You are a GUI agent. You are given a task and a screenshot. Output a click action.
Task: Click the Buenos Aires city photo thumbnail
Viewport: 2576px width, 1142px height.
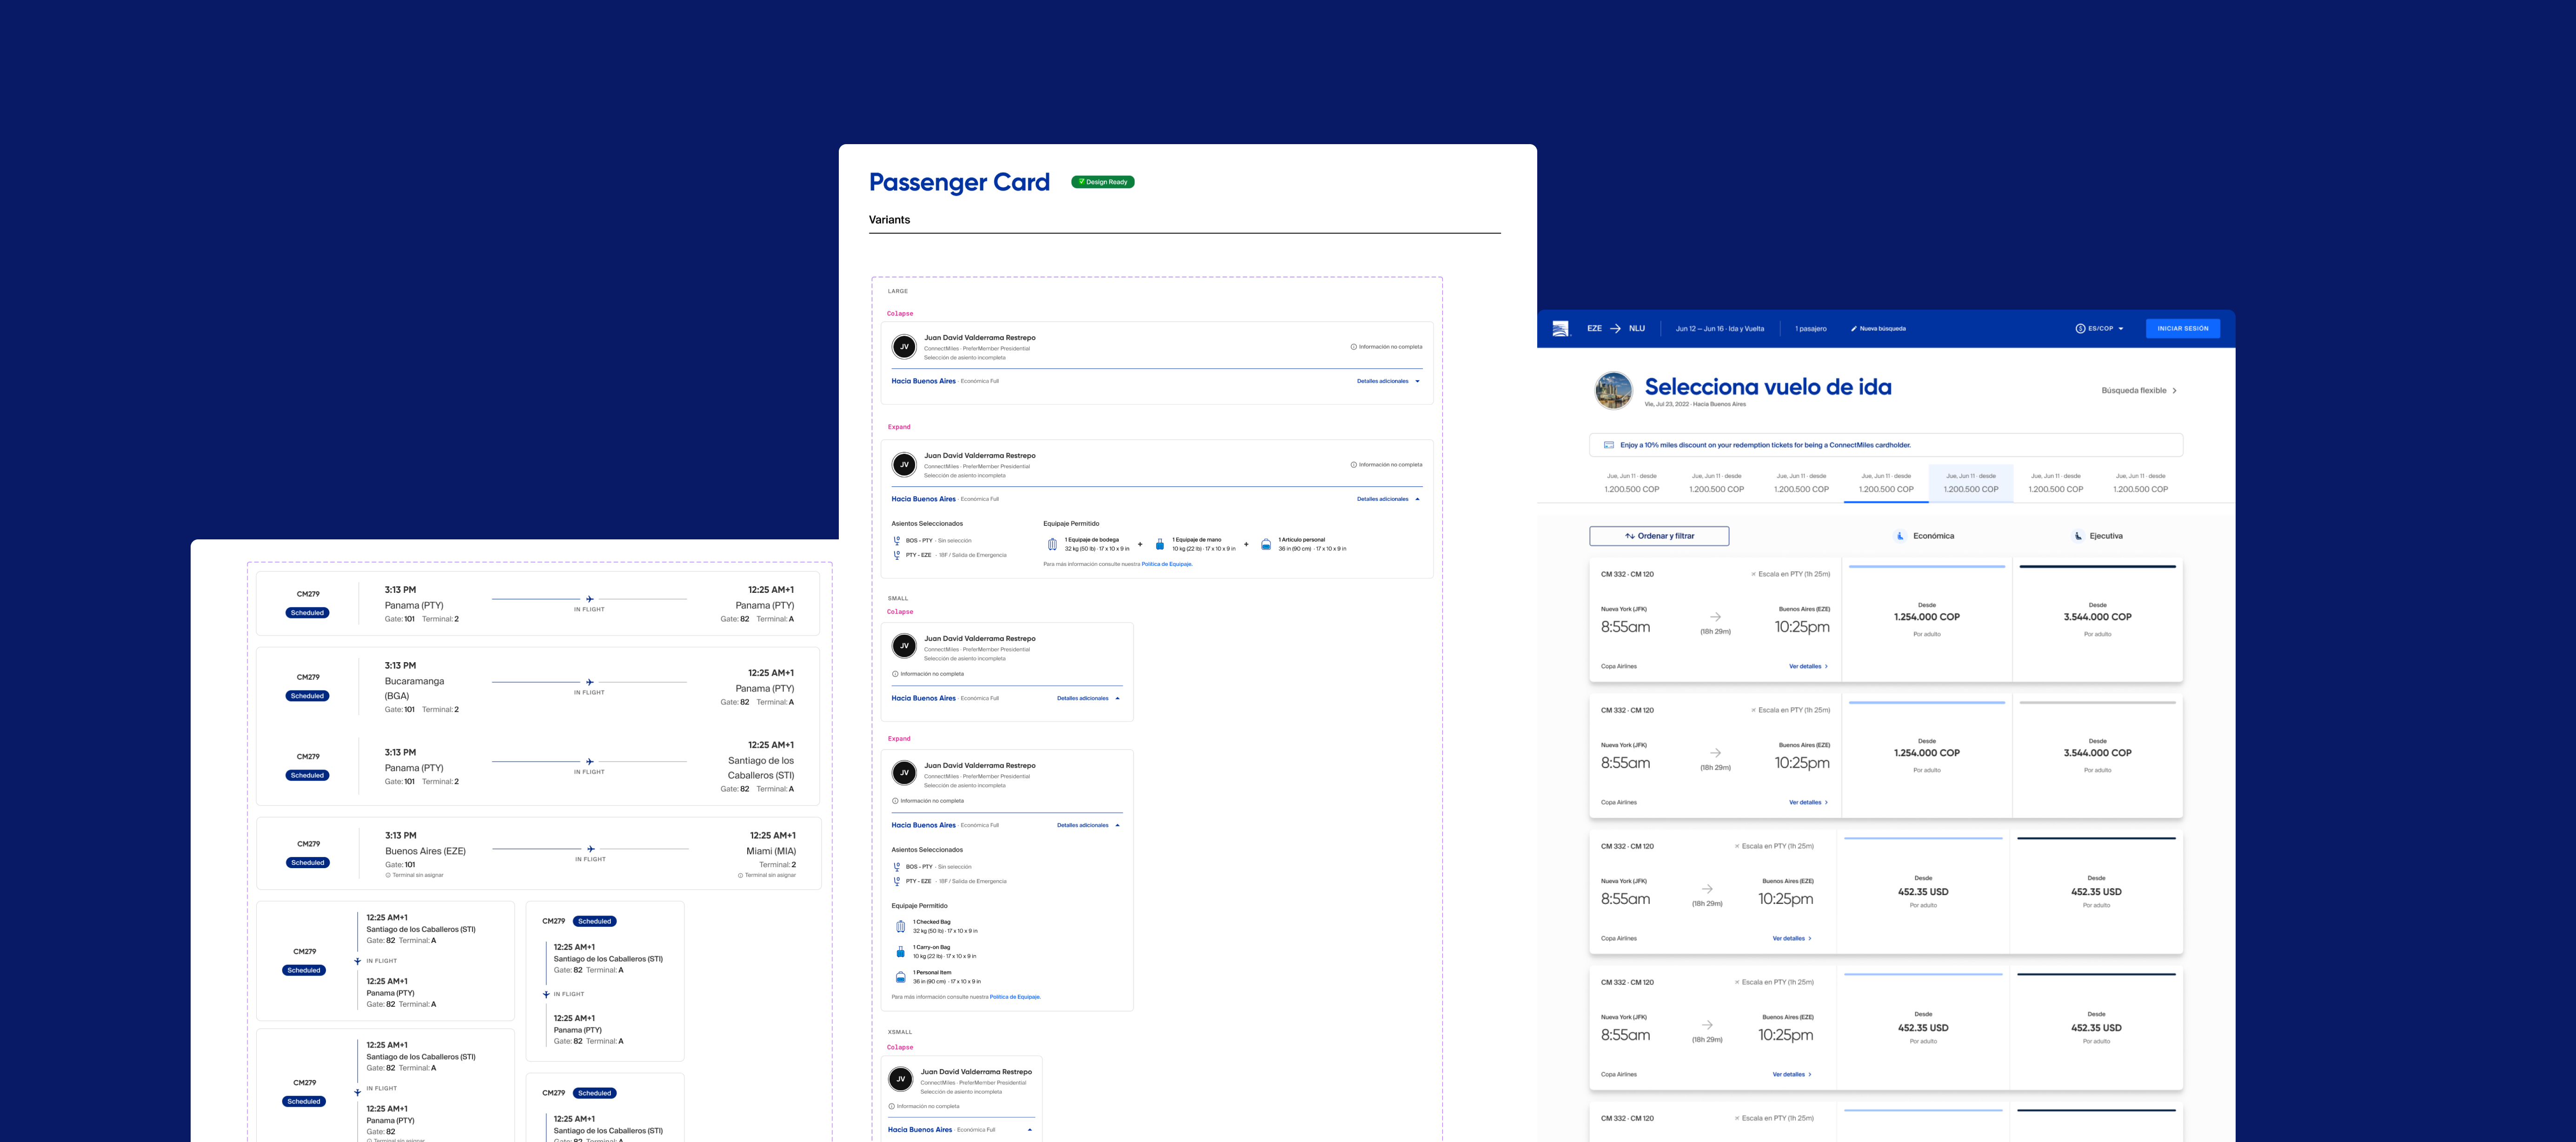pos(1613,391)
